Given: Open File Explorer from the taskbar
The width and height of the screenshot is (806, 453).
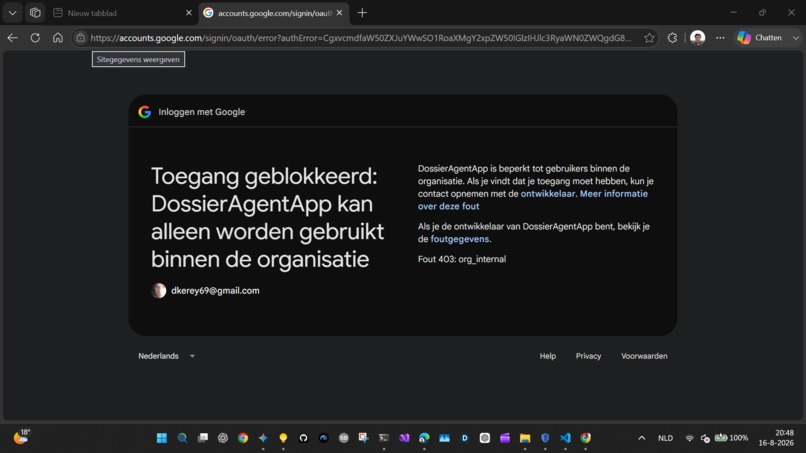Looking at the screenshot, I should (x=525, y=438).
